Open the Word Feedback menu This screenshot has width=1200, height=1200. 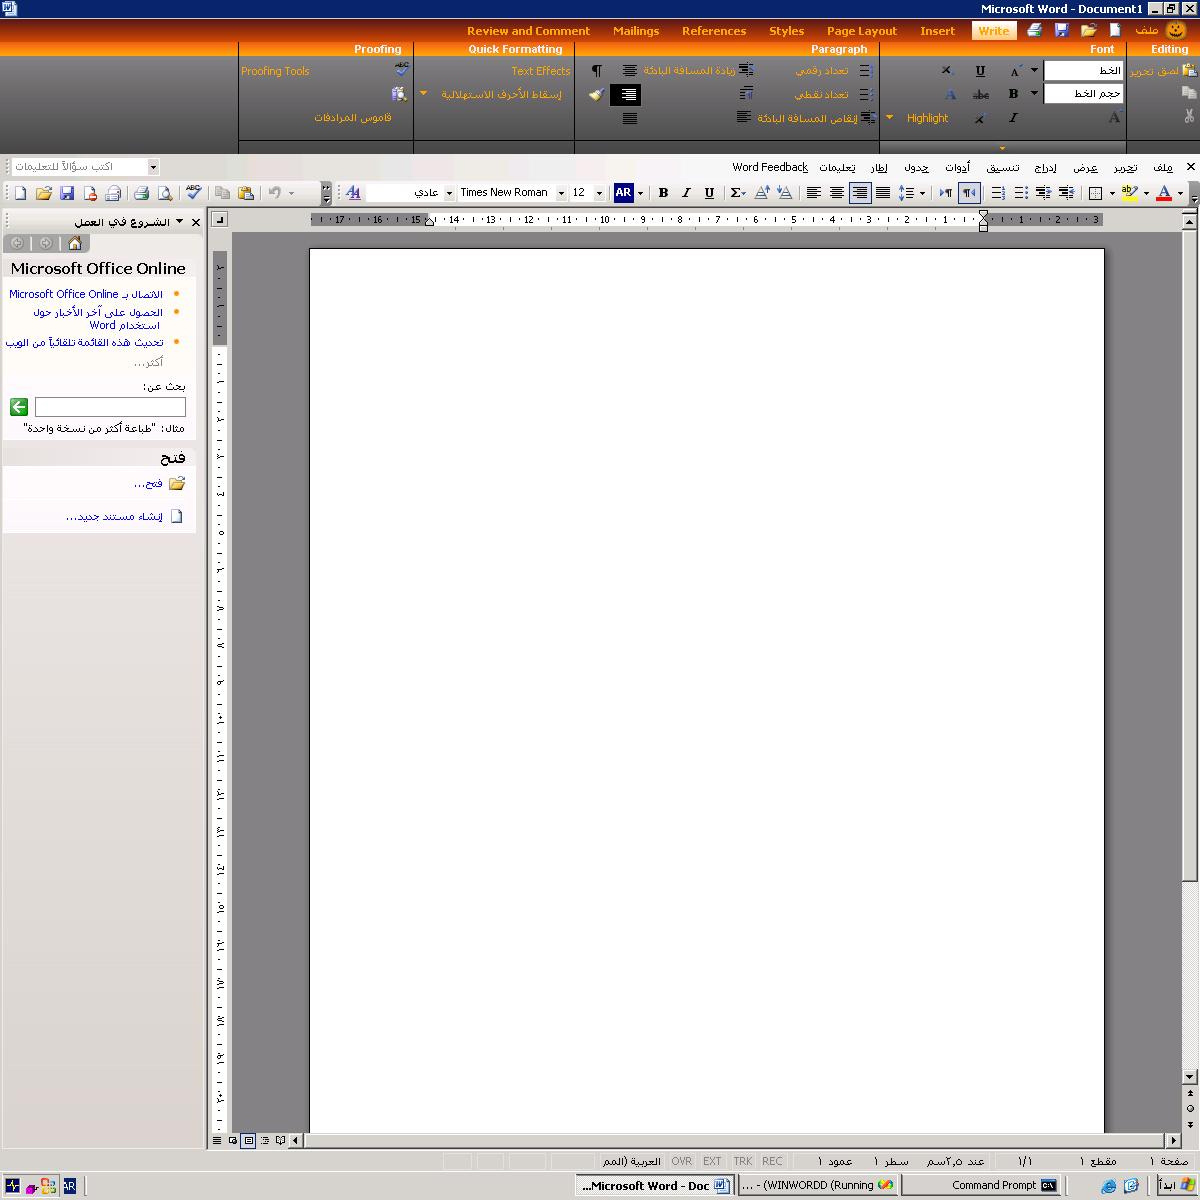click(769, 167)
